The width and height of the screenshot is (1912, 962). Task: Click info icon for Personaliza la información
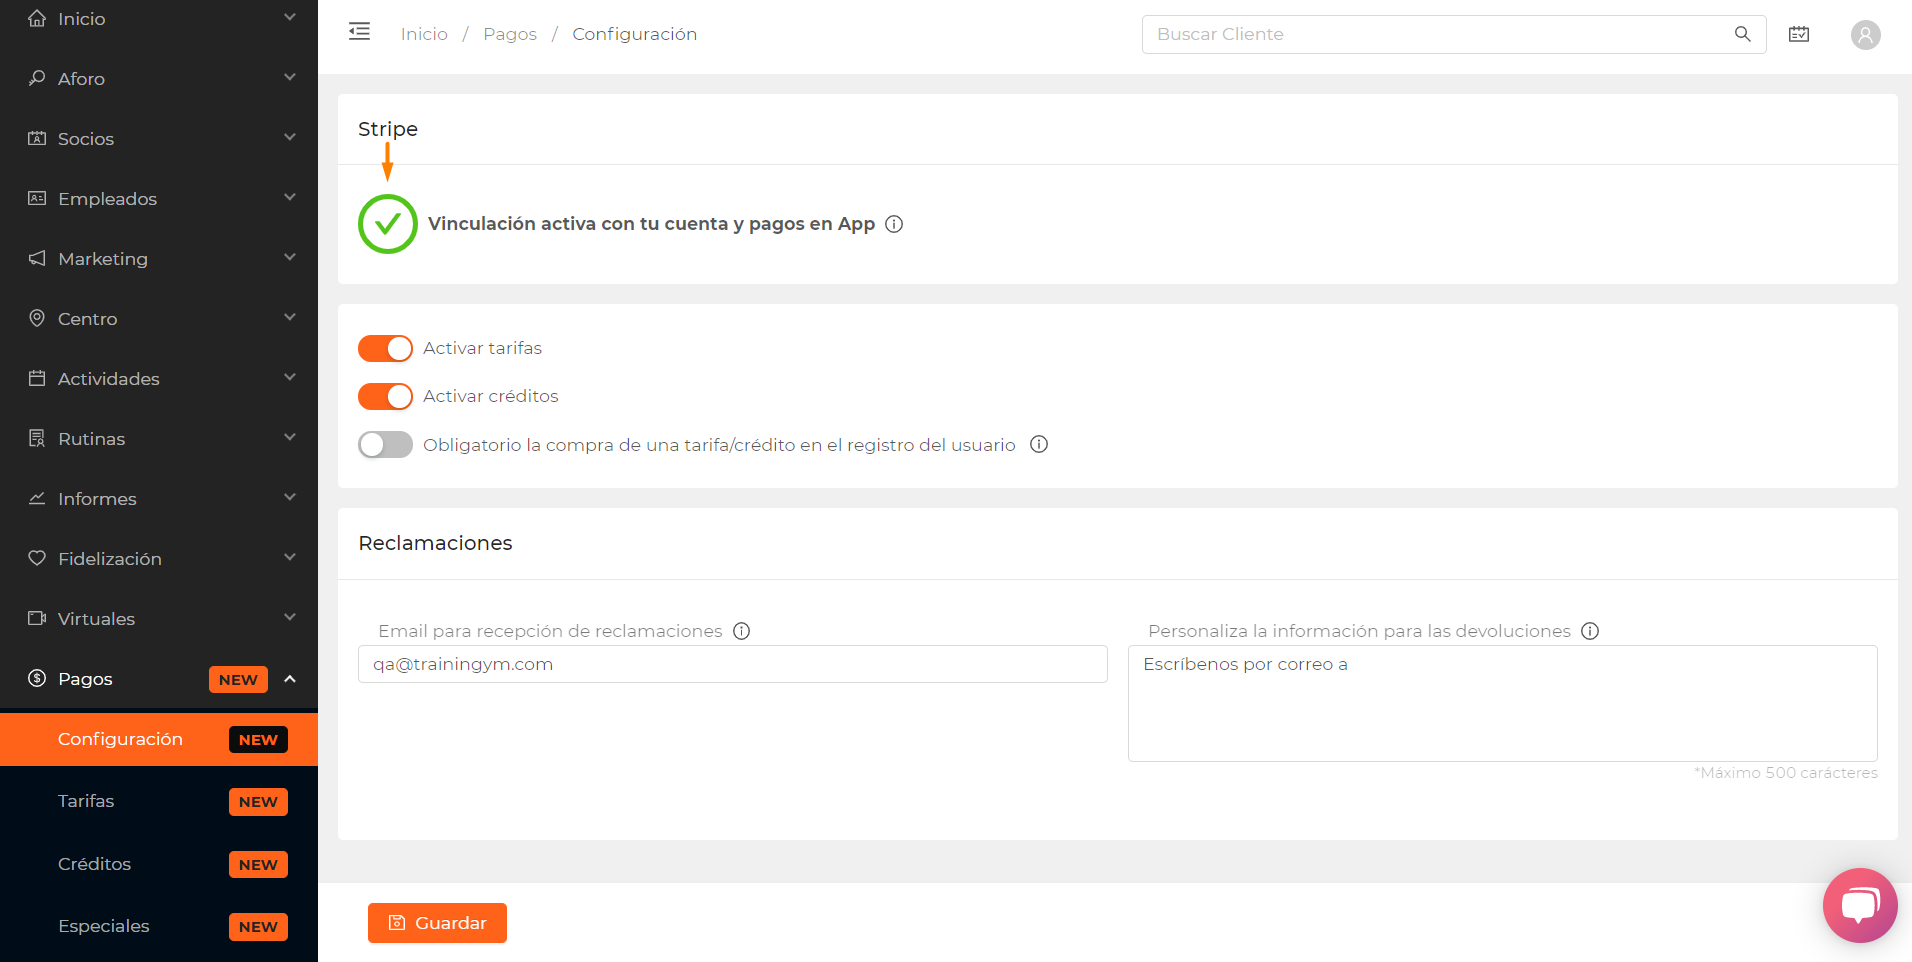click(1590, 631)
